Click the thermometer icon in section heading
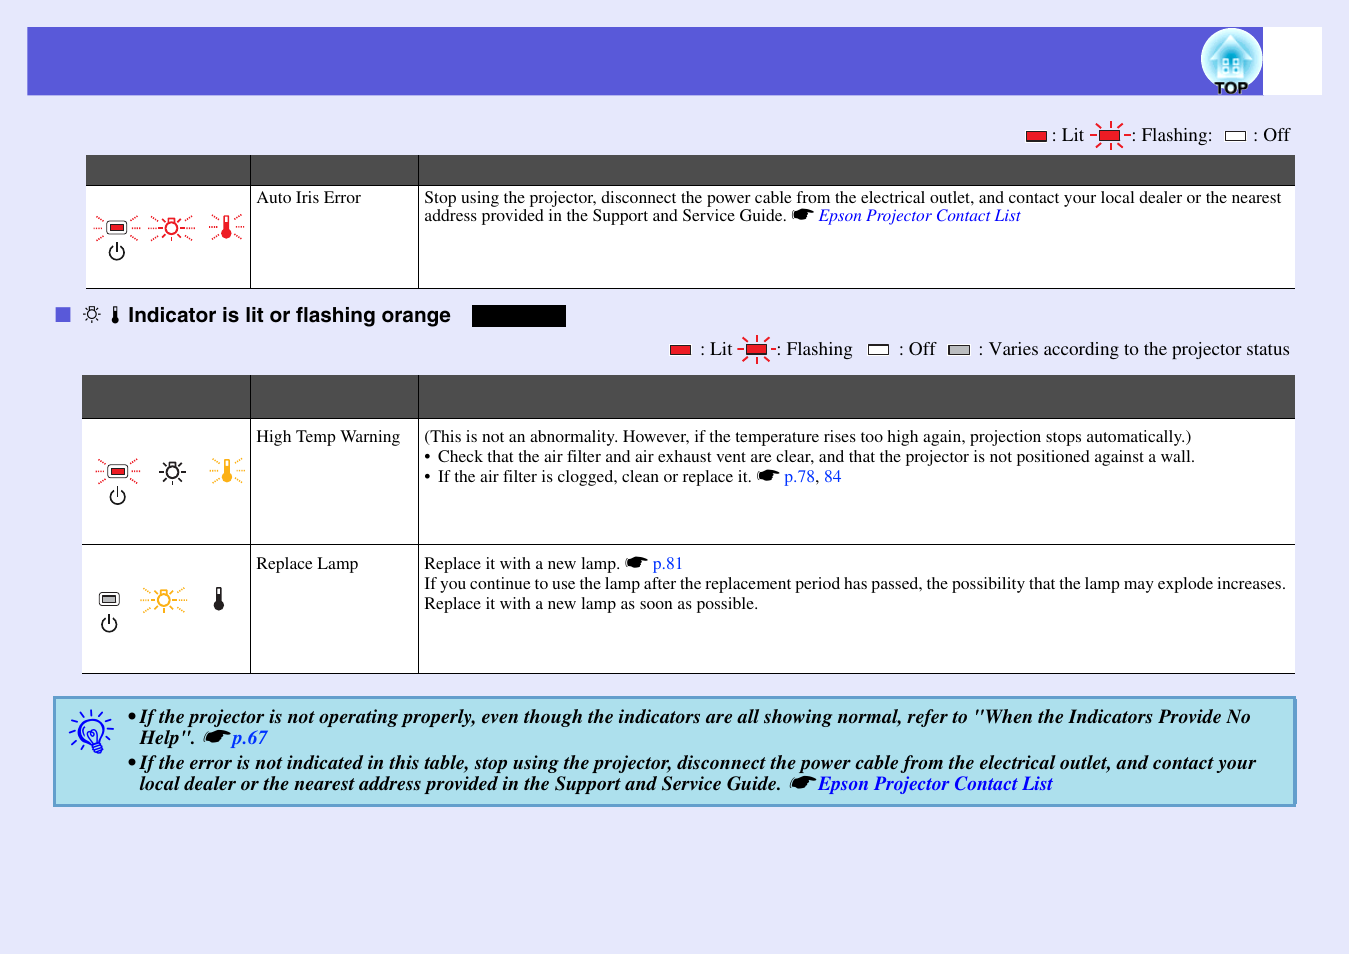 [115, 315]
